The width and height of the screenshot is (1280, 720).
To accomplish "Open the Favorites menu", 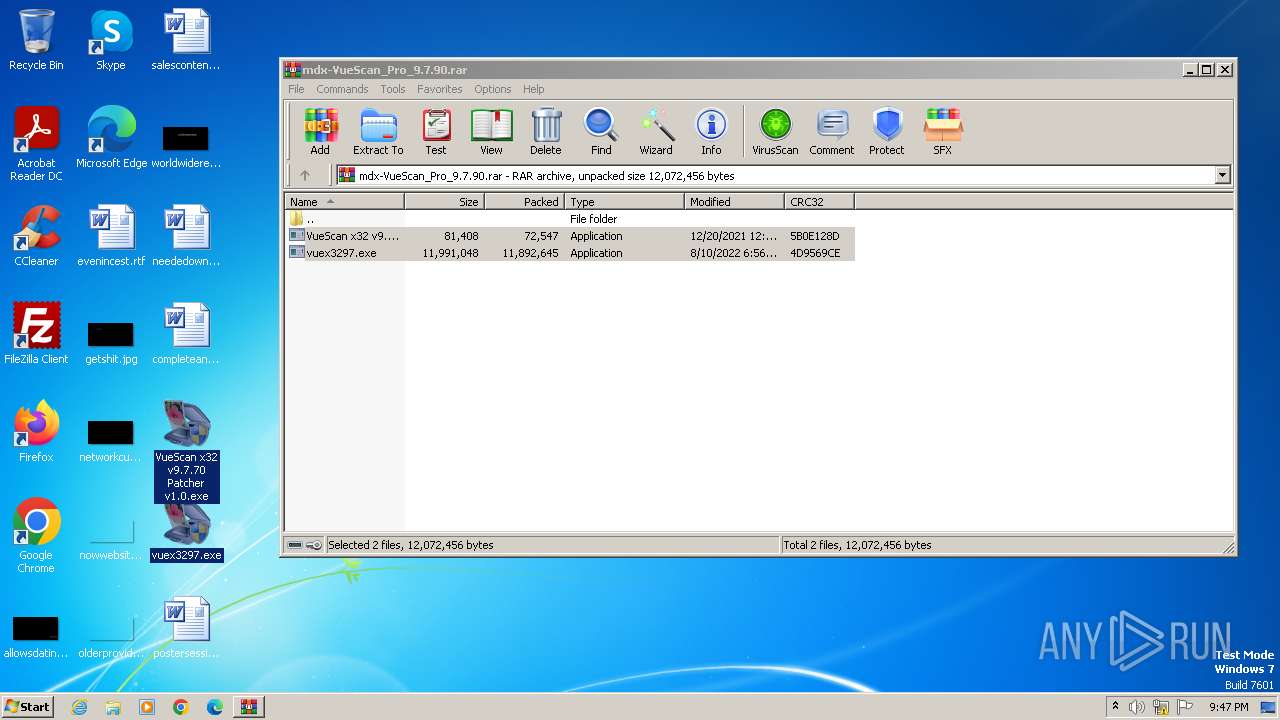I will [x=440, y=89].
